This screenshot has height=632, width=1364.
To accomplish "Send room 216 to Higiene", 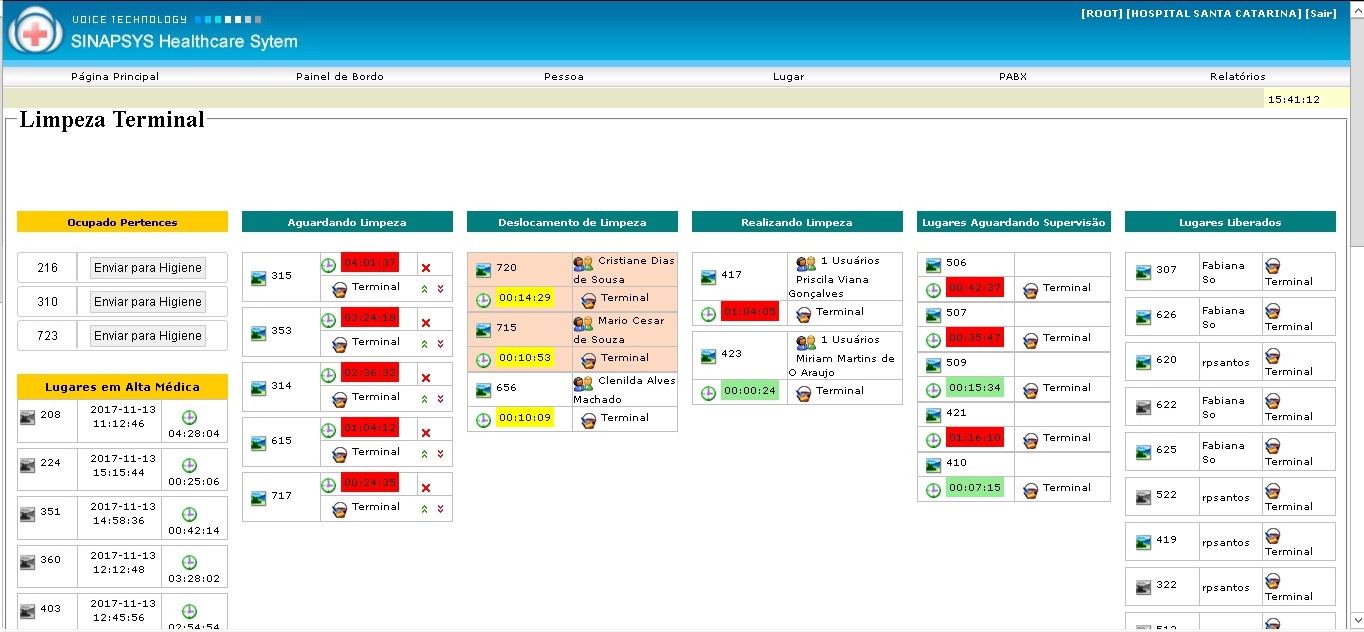I will (148, 268).
